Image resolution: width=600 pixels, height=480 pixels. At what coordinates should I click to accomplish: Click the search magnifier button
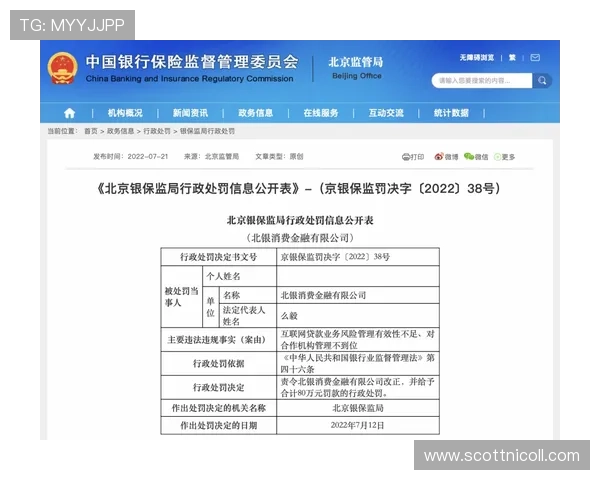point(542,80)
